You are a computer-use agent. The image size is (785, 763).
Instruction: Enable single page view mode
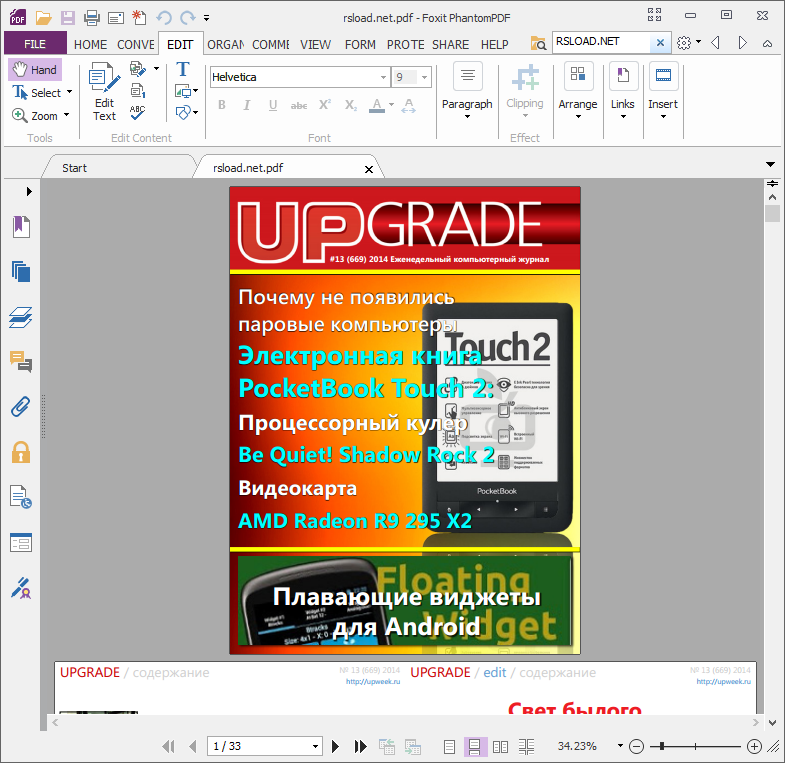[x=450, y=746]
